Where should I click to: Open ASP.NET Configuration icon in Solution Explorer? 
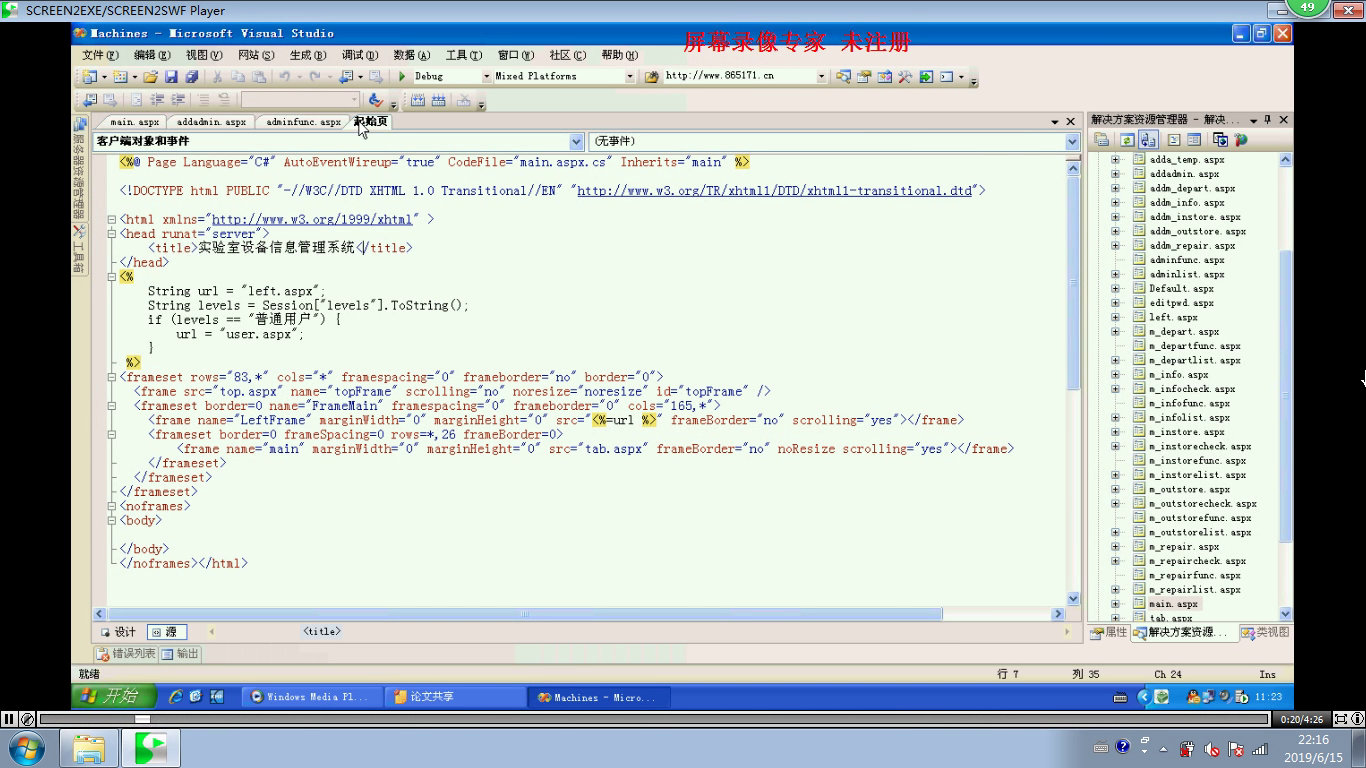click(1241, 140)
